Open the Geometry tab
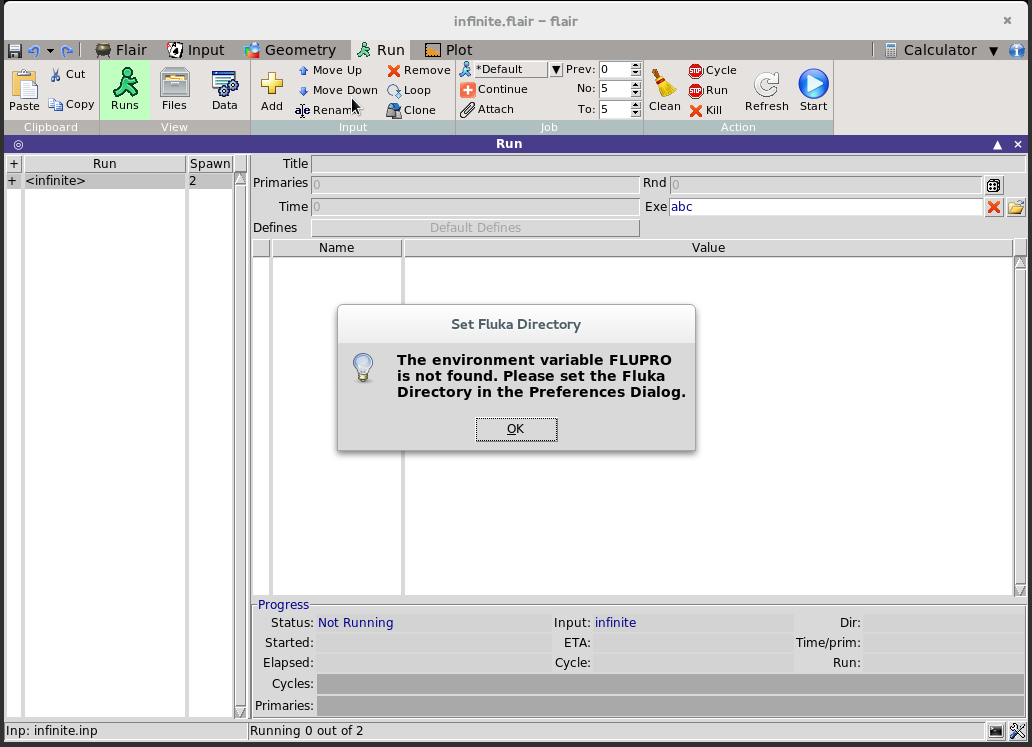This screenshot has width=1032, height=747. click(x=290, y=50)
